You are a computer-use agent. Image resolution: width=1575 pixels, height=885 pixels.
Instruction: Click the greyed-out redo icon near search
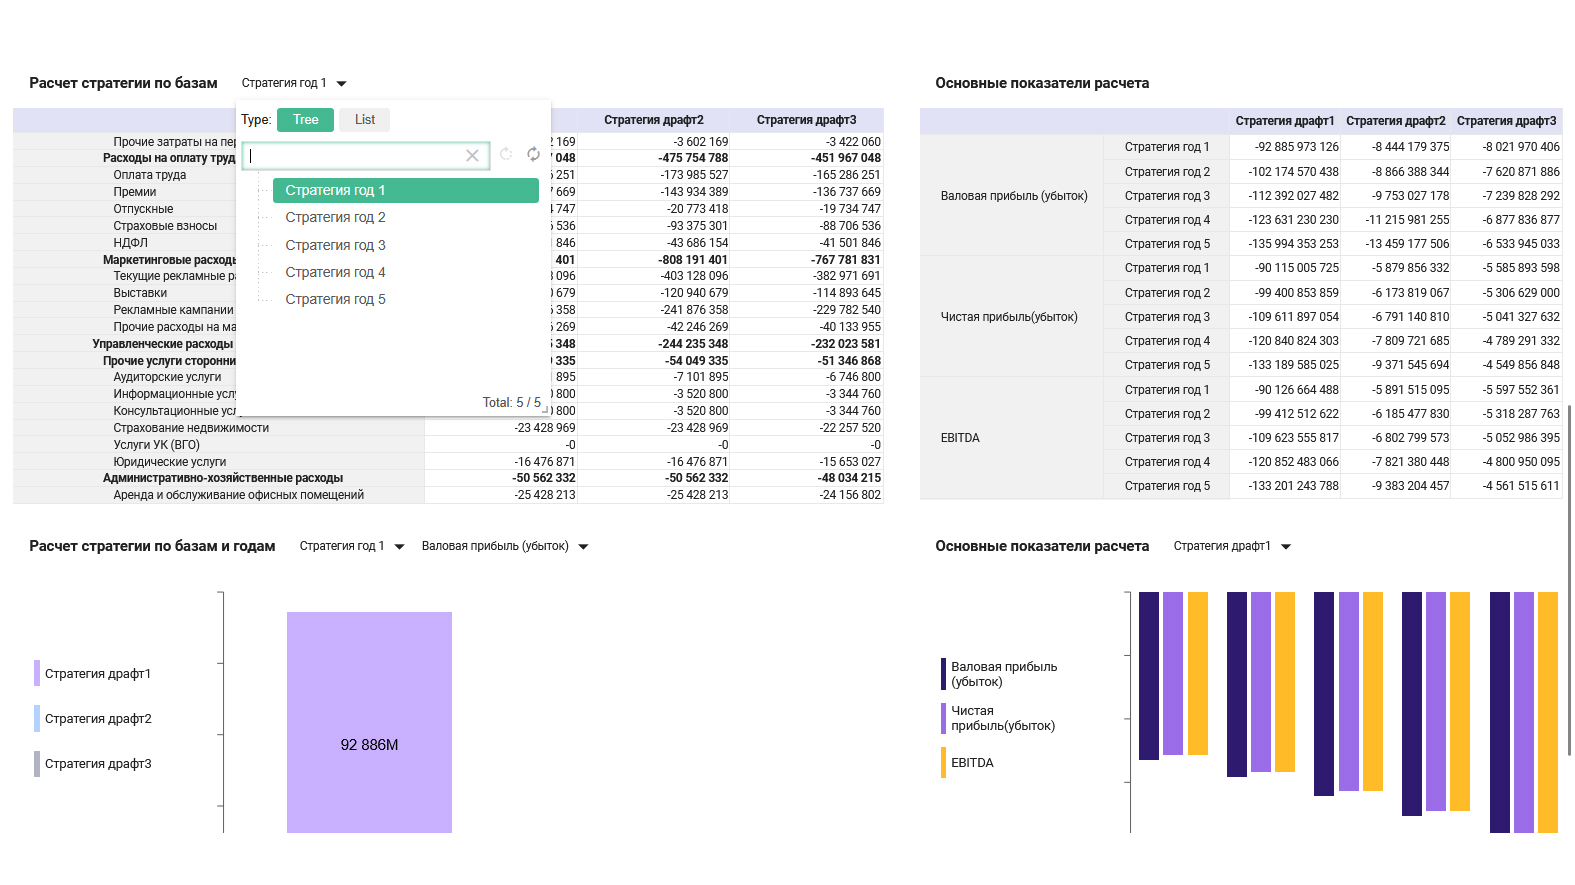click(x=506, y=154)
